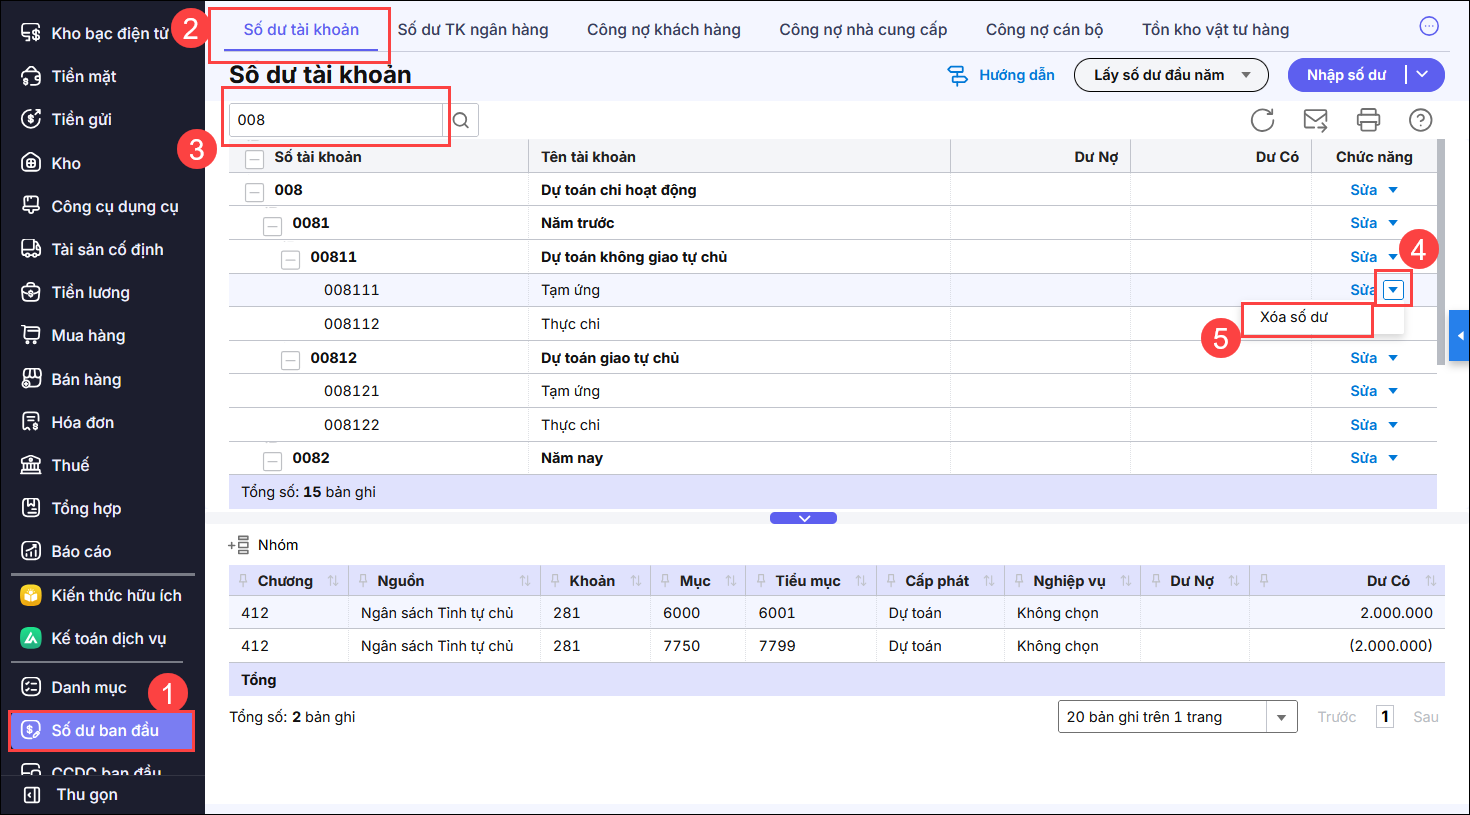
Task: Open the Tiền mặt sidebar module
Action: tap(84, 76)
